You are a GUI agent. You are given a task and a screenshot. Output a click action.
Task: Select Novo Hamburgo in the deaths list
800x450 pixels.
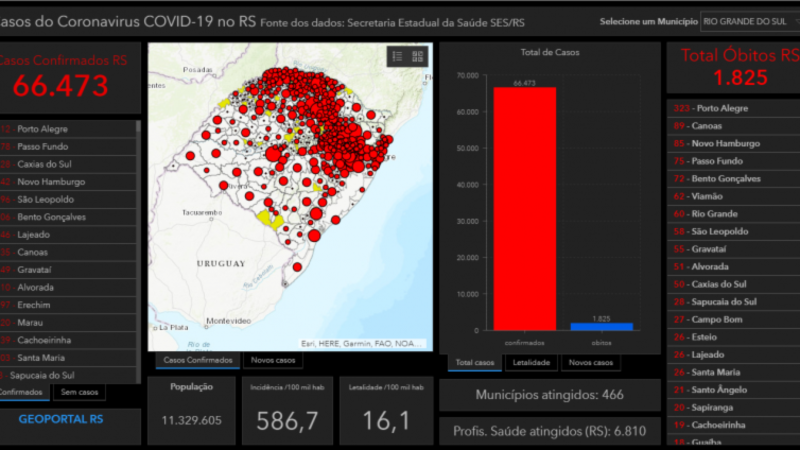tap(734, 143)
